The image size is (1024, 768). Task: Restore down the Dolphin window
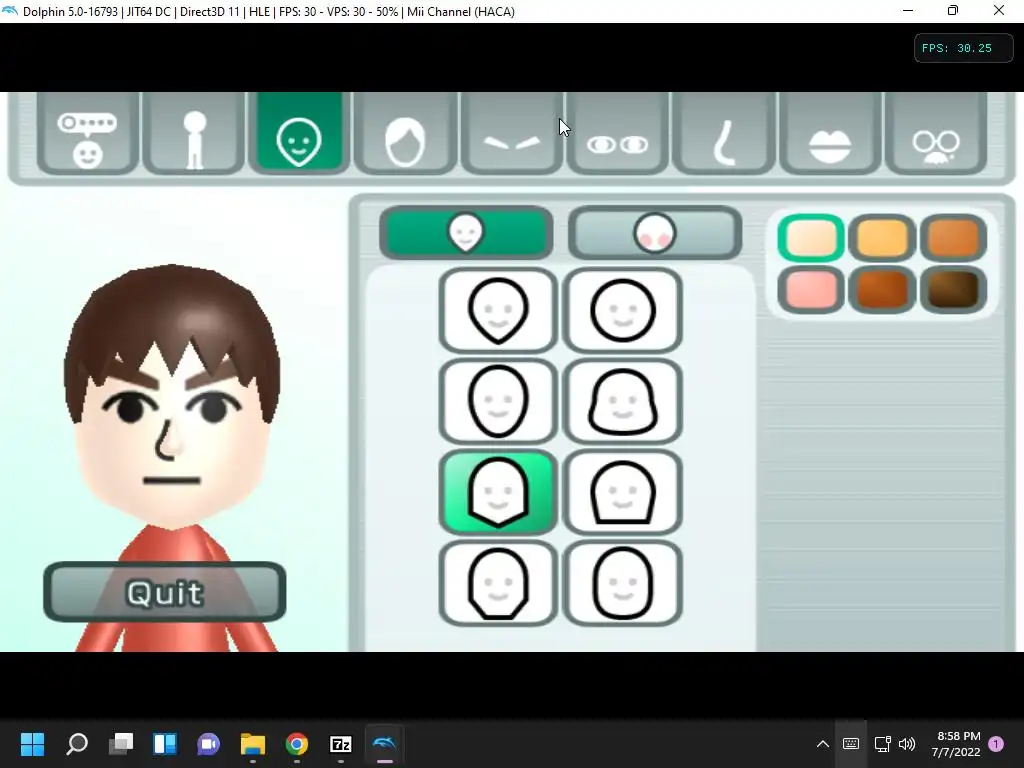coord(953,10)
